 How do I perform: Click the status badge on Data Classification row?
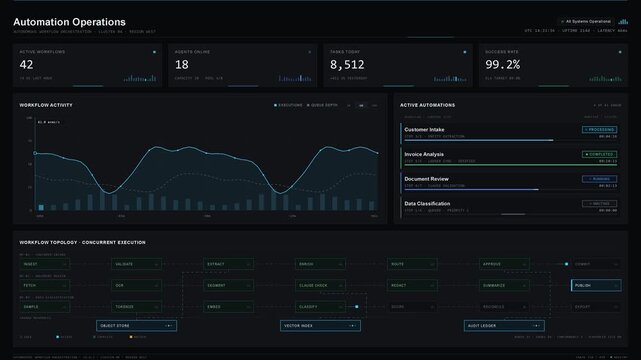click(x=599, y=203)
